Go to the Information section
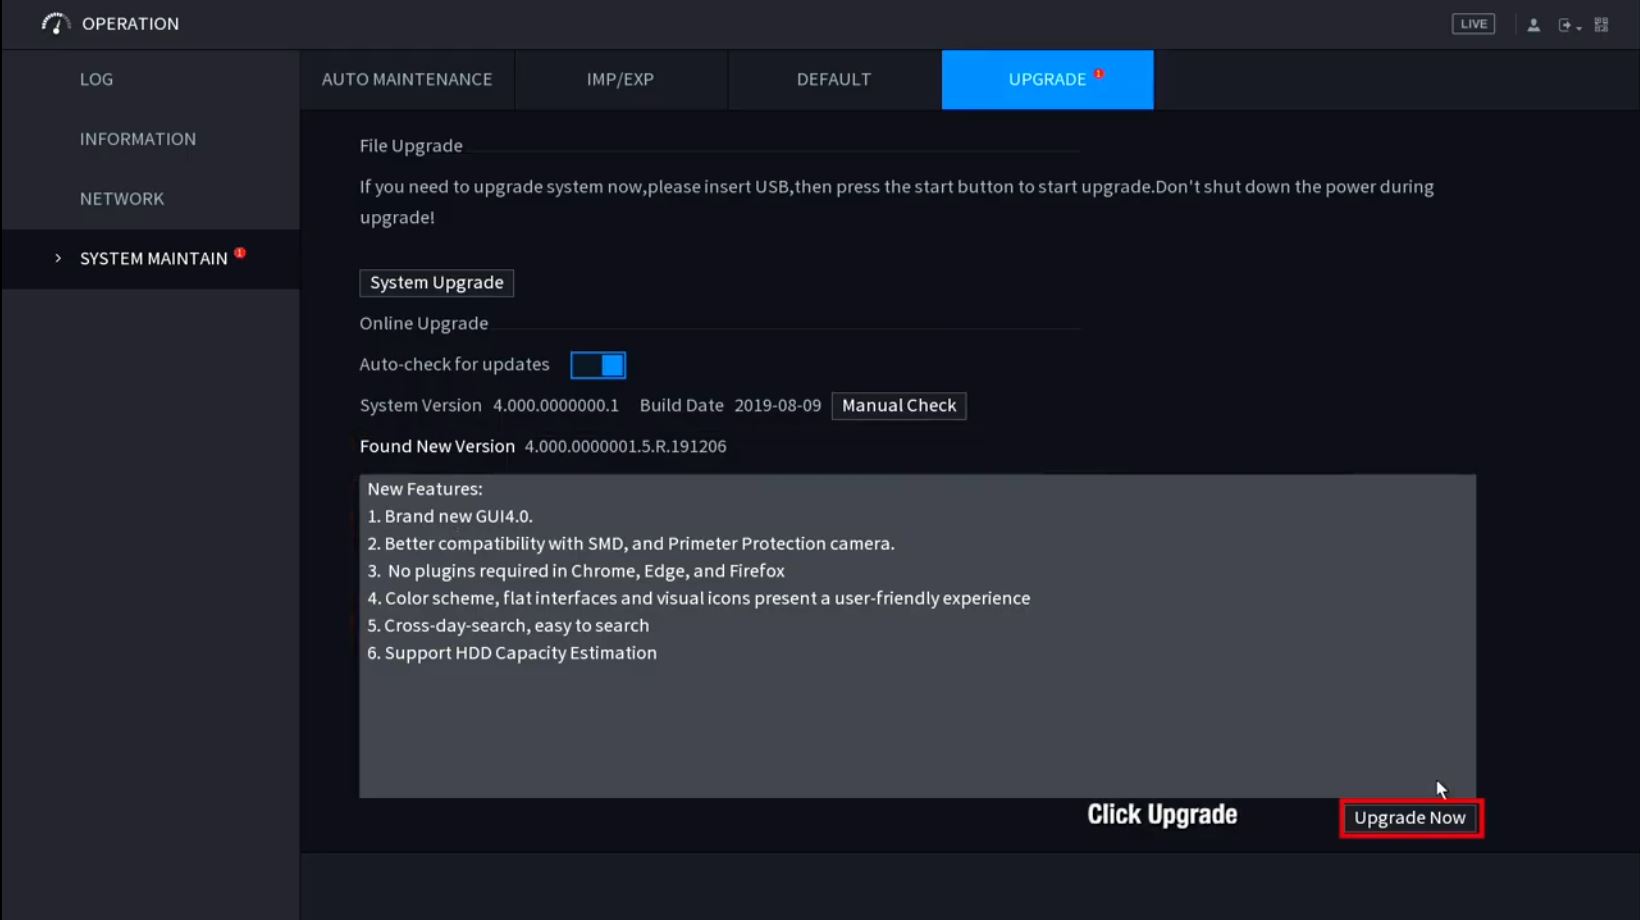The image size is (1640, 920). [x=138, y=139]
